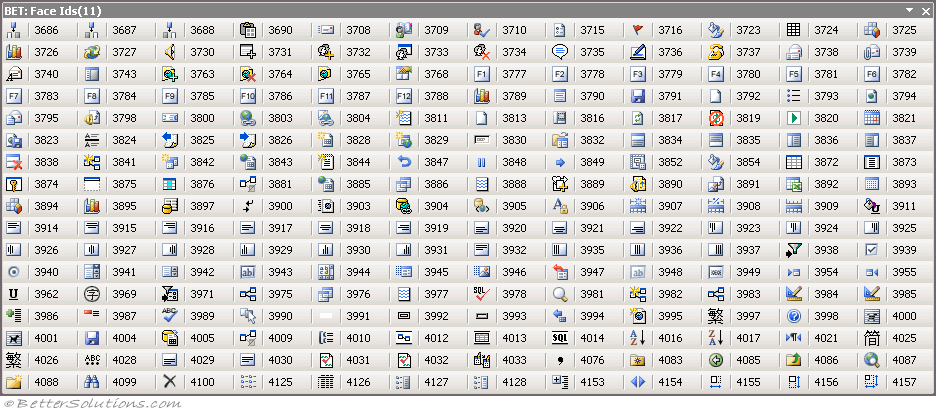This screenshot has width=936, height=411.
Task: Click the magnifying glass icon 3981
Action: point(560,294)
